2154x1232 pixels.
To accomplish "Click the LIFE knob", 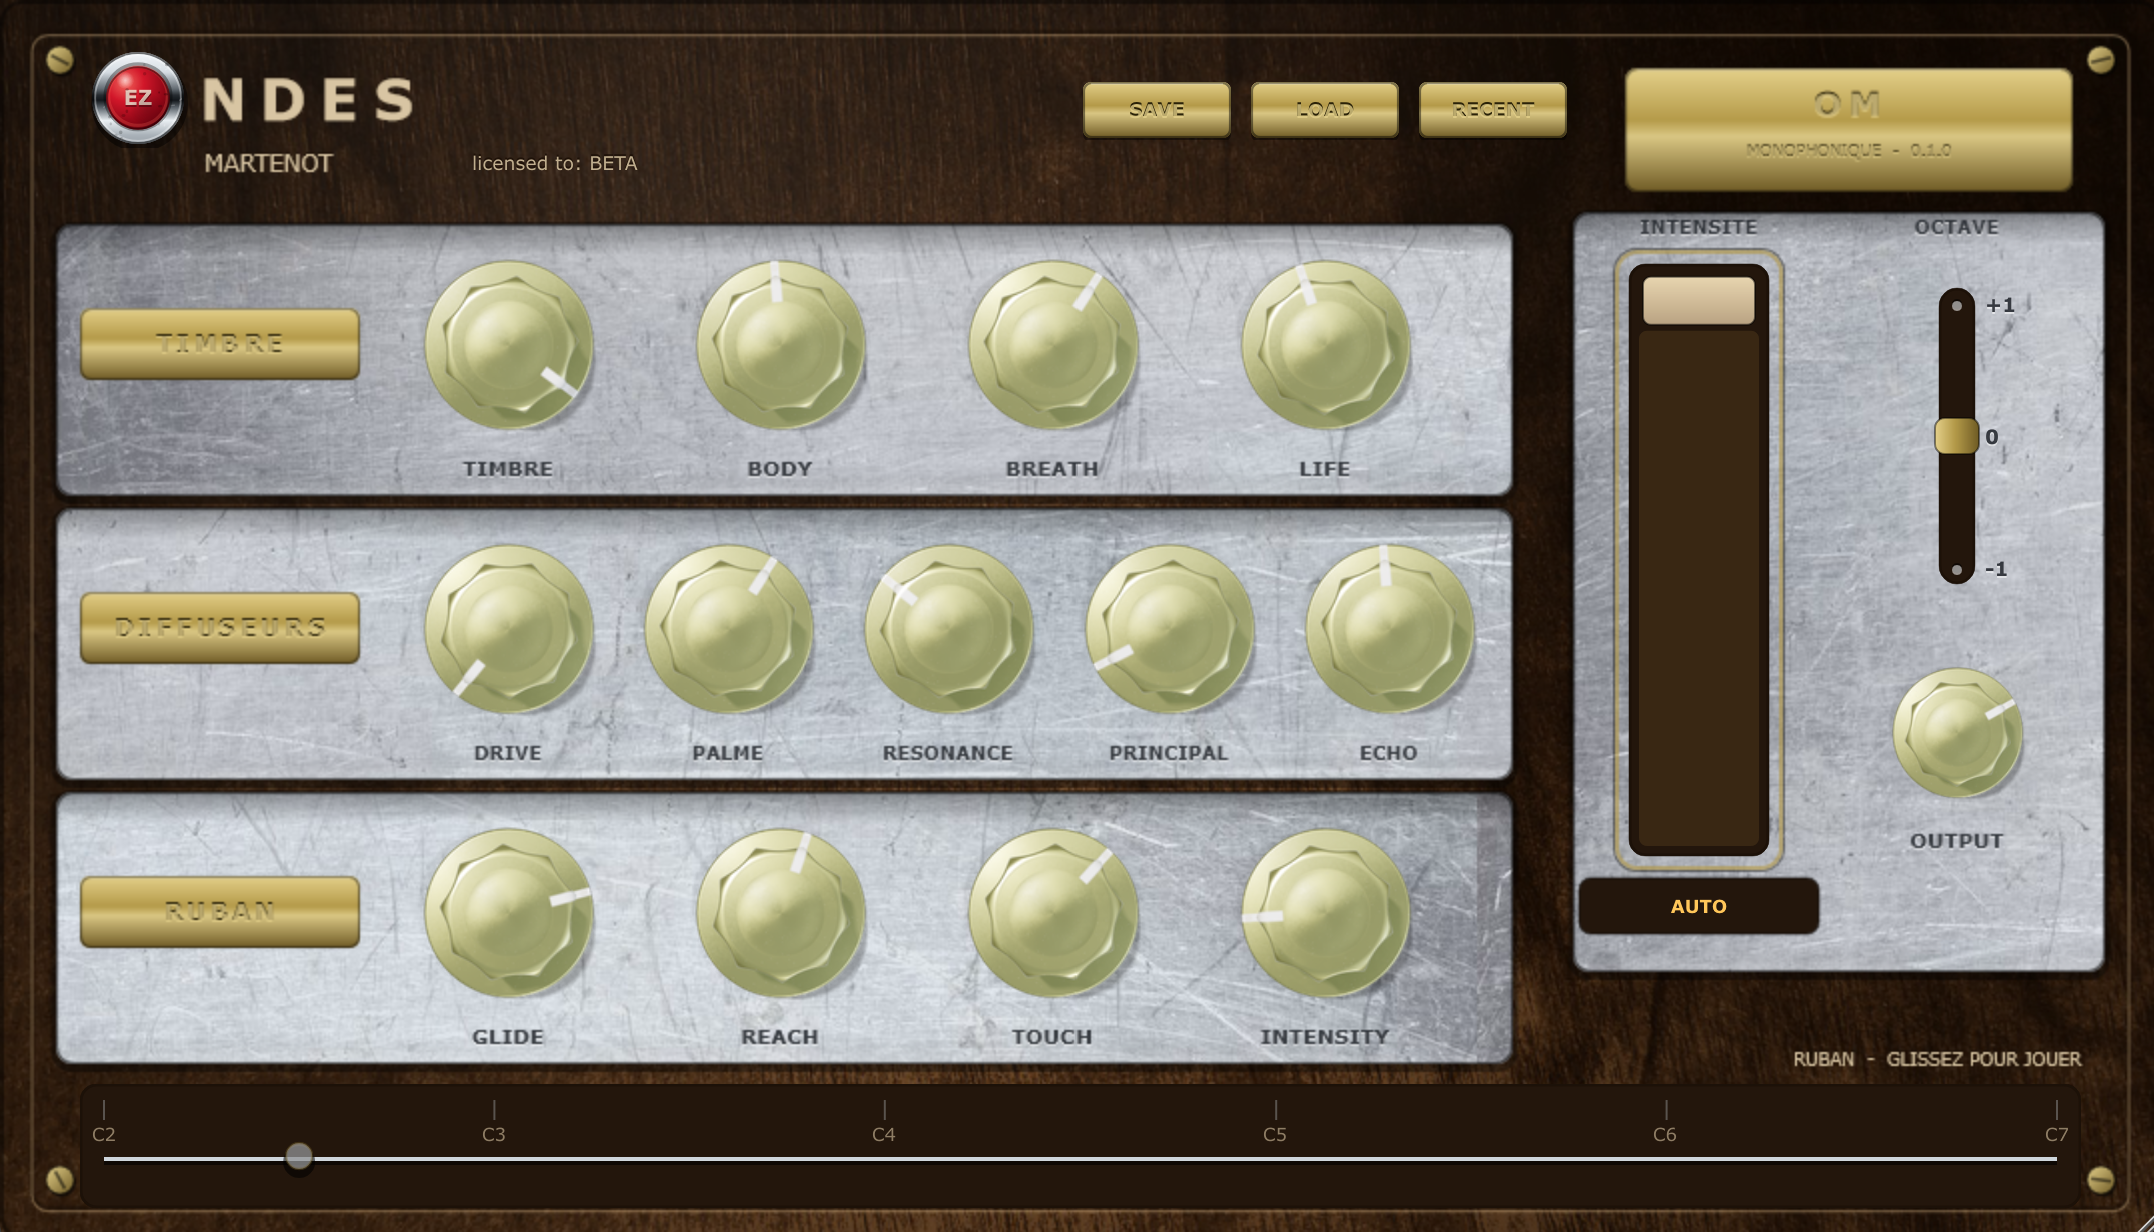I will (1325, 346).
